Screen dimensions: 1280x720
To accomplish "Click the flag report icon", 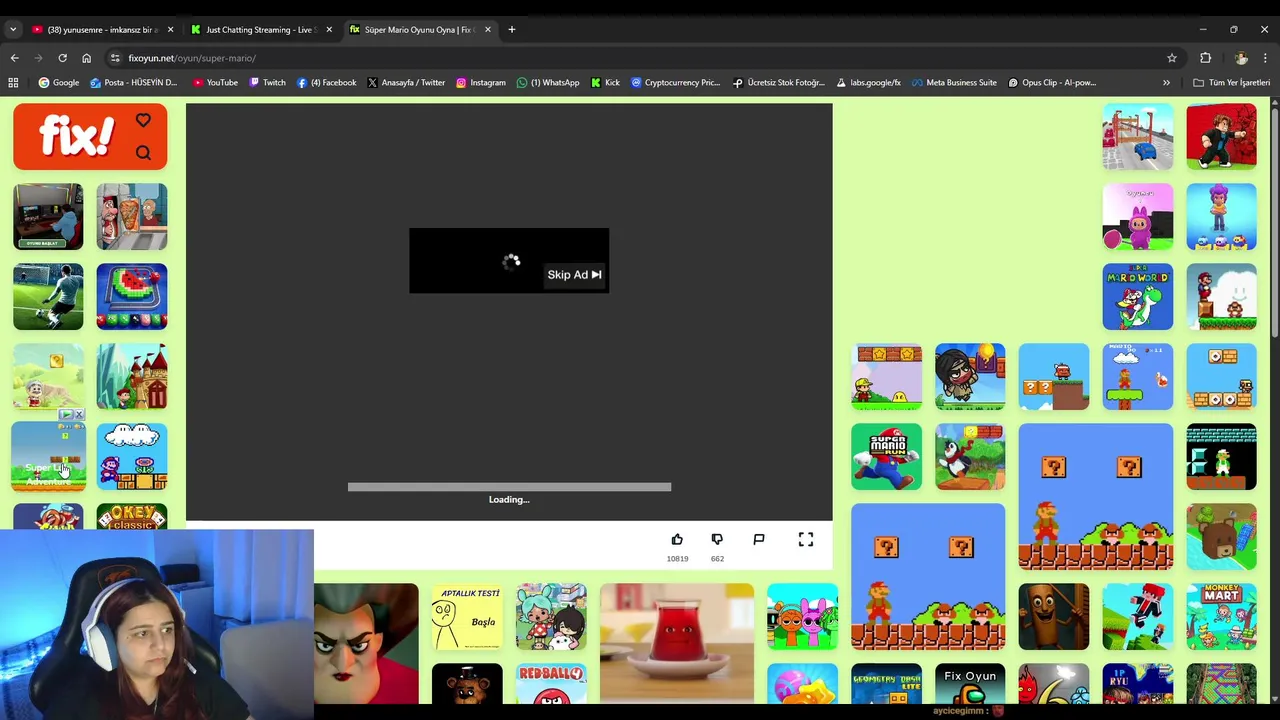I will (x=759, y=540).
